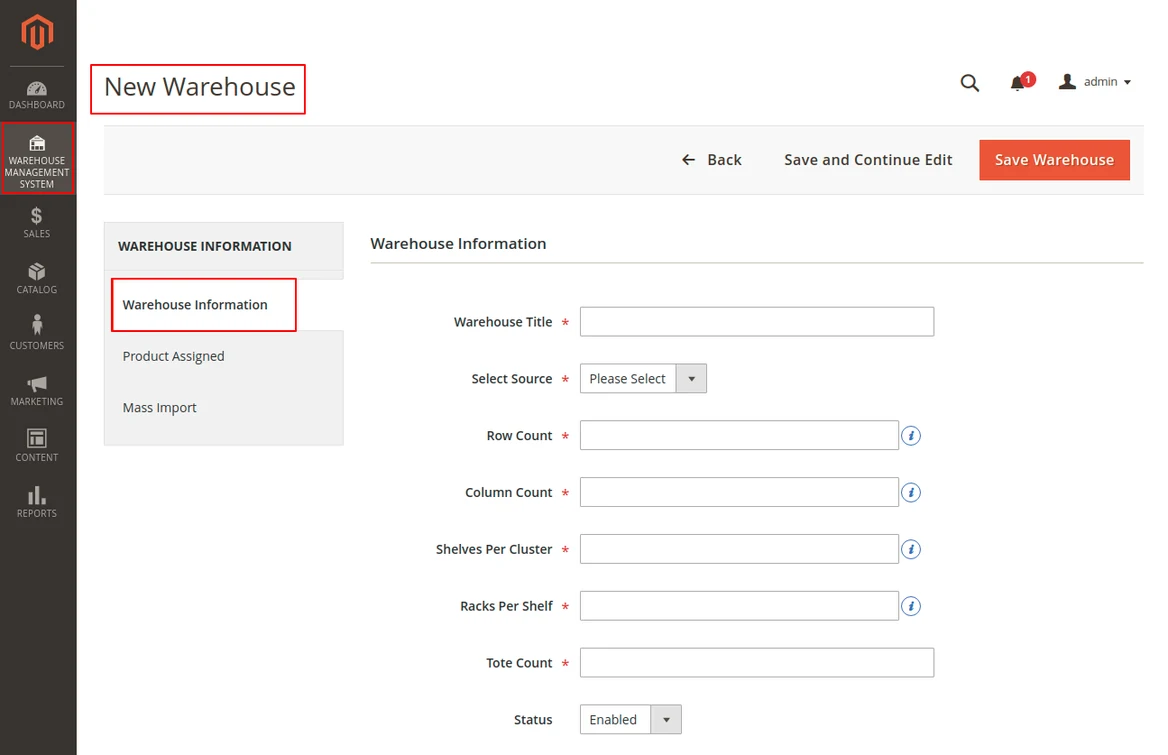
Task: Open notifications bell icon
Action: coord(1018,83)
